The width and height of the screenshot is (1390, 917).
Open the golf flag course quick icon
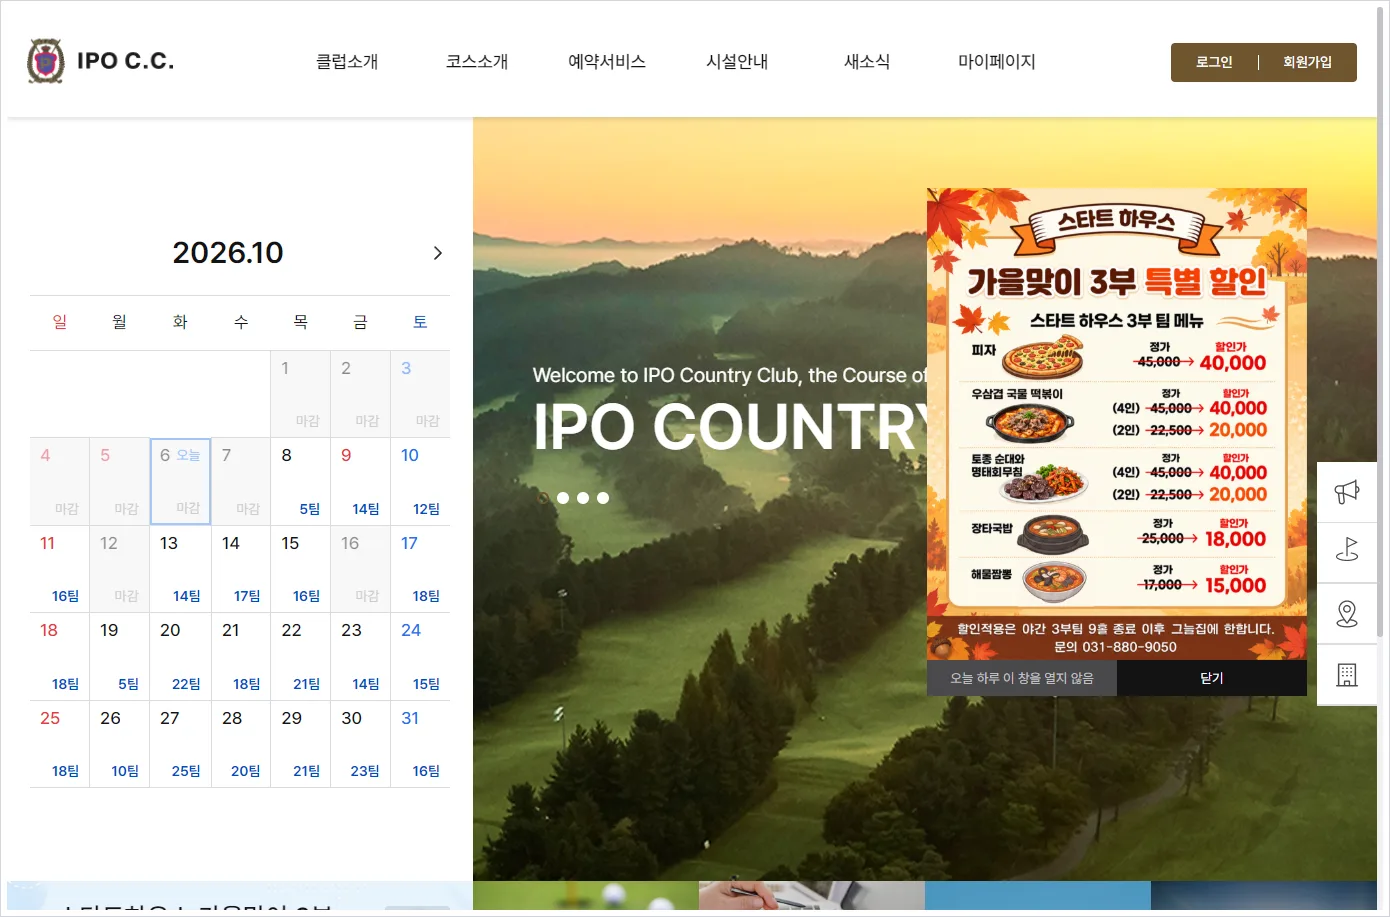pyautogui.click(x=1347, y=552)
